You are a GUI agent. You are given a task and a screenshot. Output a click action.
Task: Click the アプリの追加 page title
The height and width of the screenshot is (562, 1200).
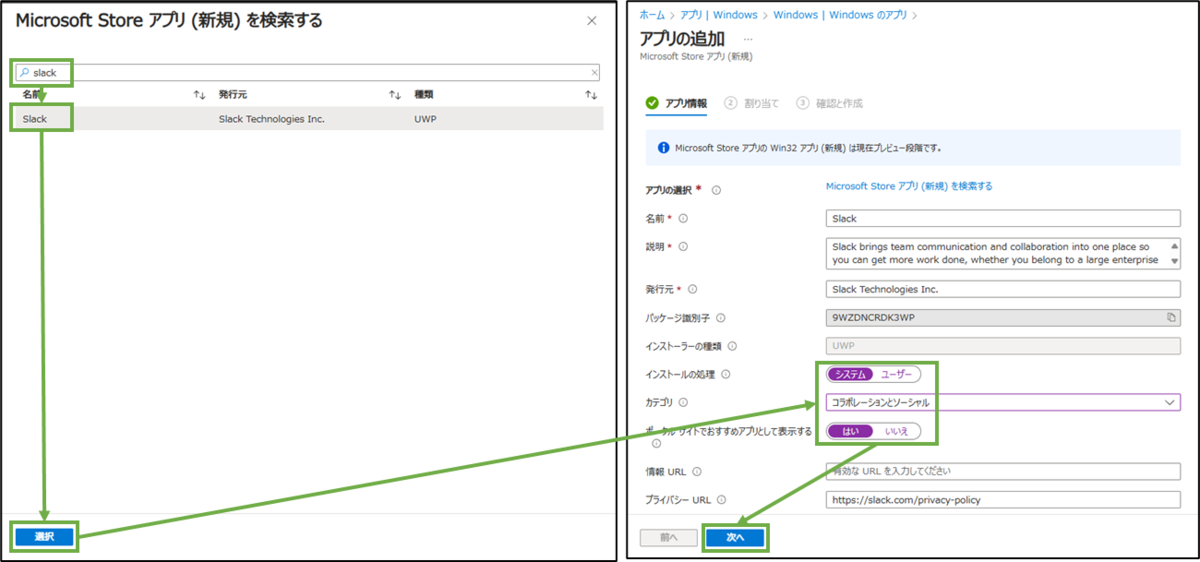coord(682,38)
